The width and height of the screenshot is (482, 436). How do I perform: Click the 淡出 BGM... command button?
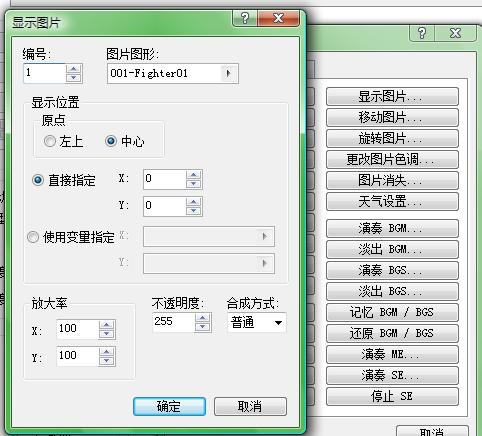click(392, 249)
